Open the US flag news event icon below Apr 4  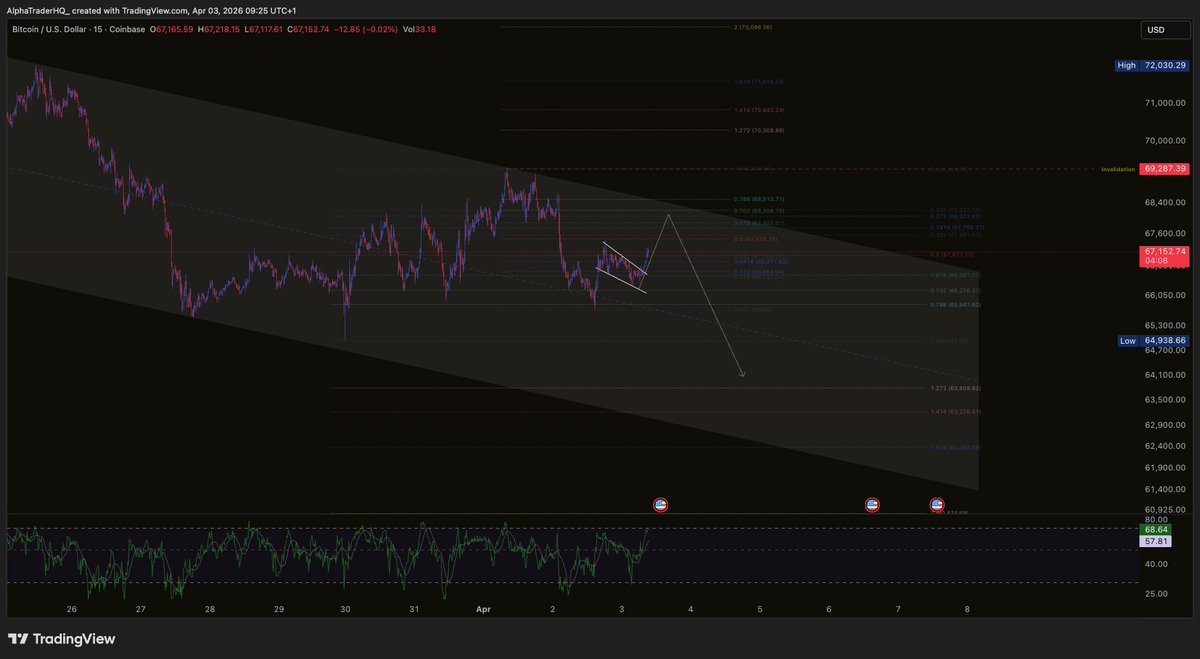click(660, 504)
